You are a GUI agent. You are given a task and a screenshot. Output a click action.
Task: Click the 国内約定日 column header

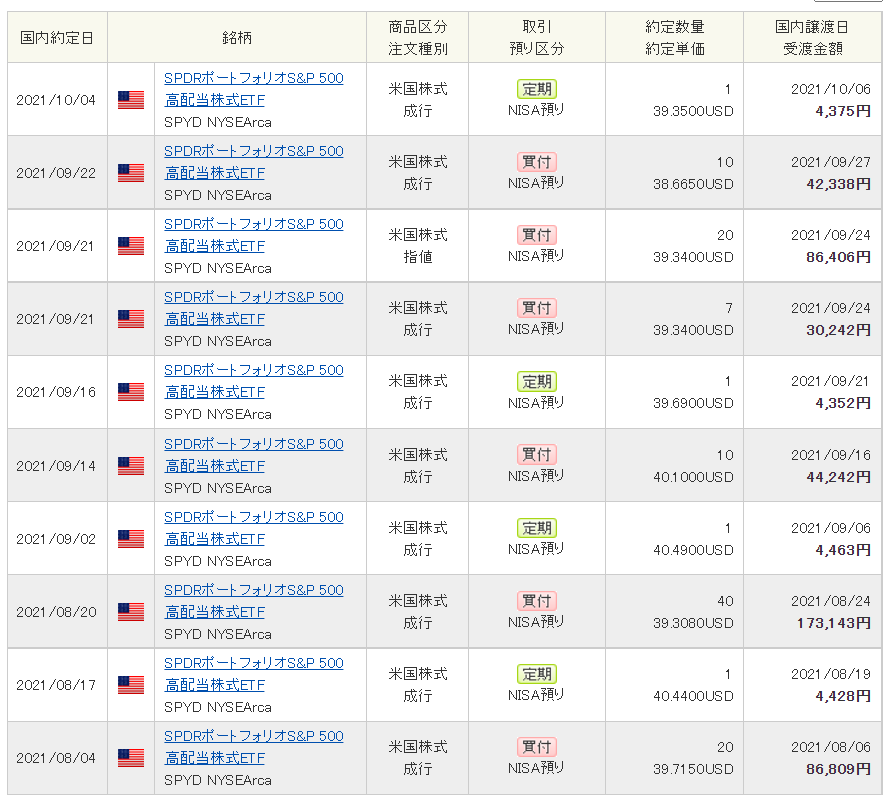click(x=57, y=38)
